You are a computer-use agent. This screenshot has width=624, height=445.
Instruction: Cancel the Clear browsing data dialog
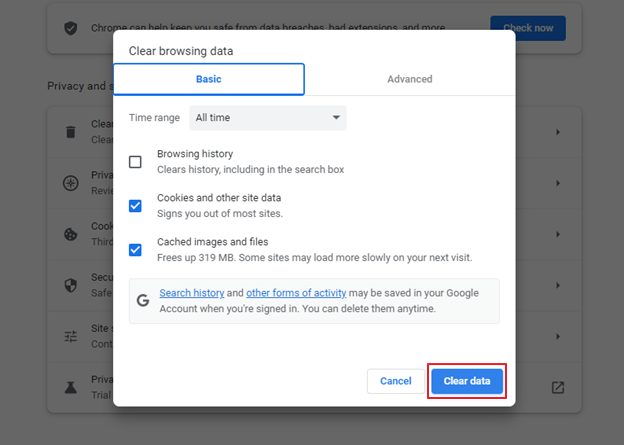pyautogui.click(x=396, y=381)
